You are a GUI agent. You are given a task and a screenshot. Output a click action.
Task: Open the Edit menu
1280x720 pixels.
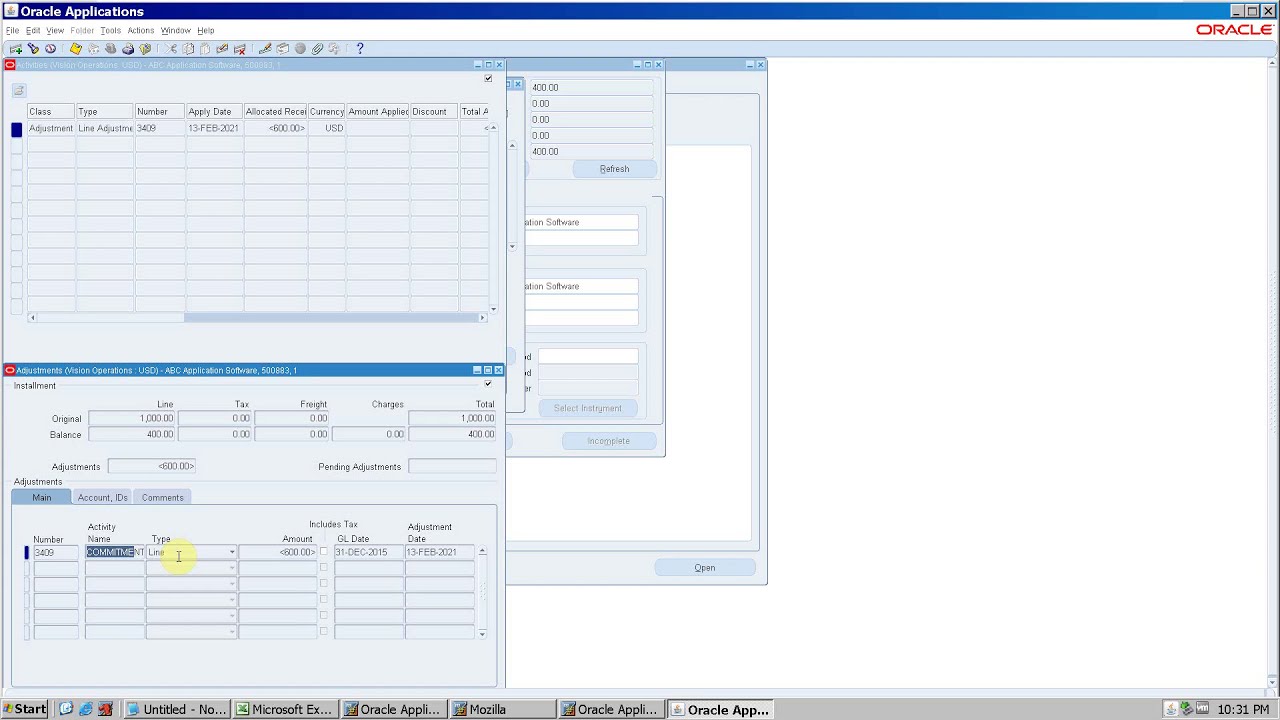33,30
